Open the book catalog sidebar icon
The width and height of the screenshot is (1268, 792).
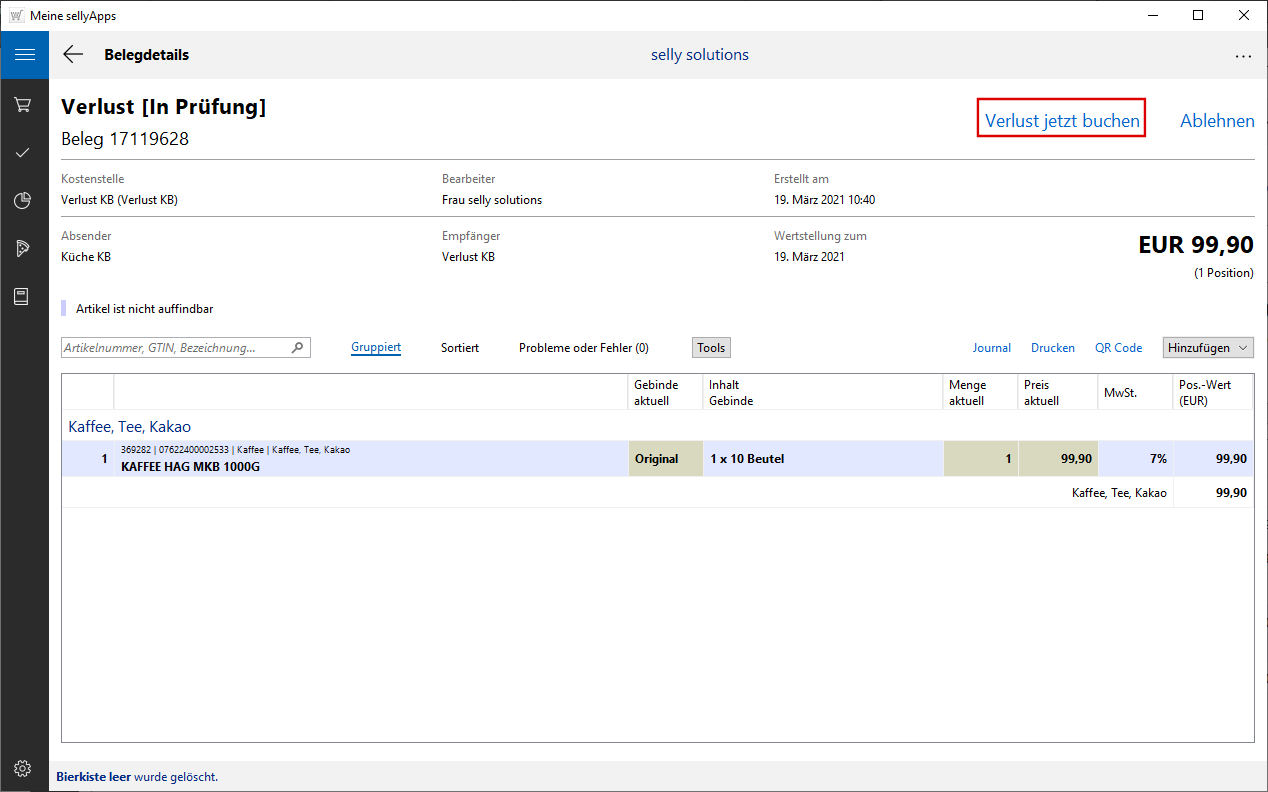pyautogui.click(x=23, y=297)
